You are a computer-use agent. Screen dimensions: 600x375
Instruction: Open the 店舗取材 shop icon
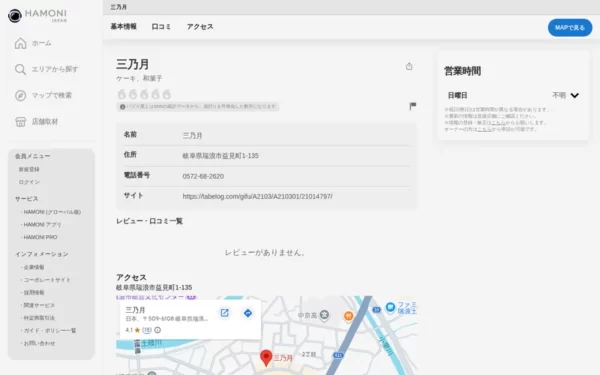point(20,122)
